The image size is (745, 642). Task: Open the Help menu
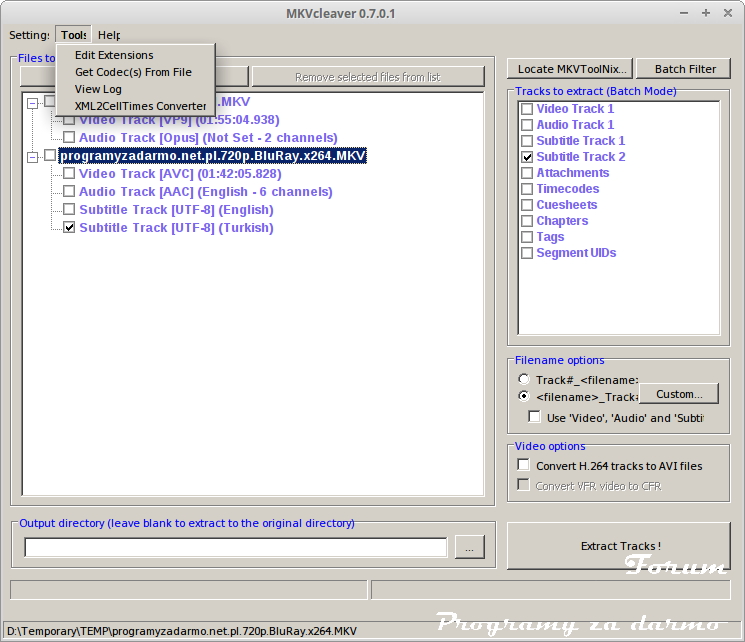click(x=109, y=35)
